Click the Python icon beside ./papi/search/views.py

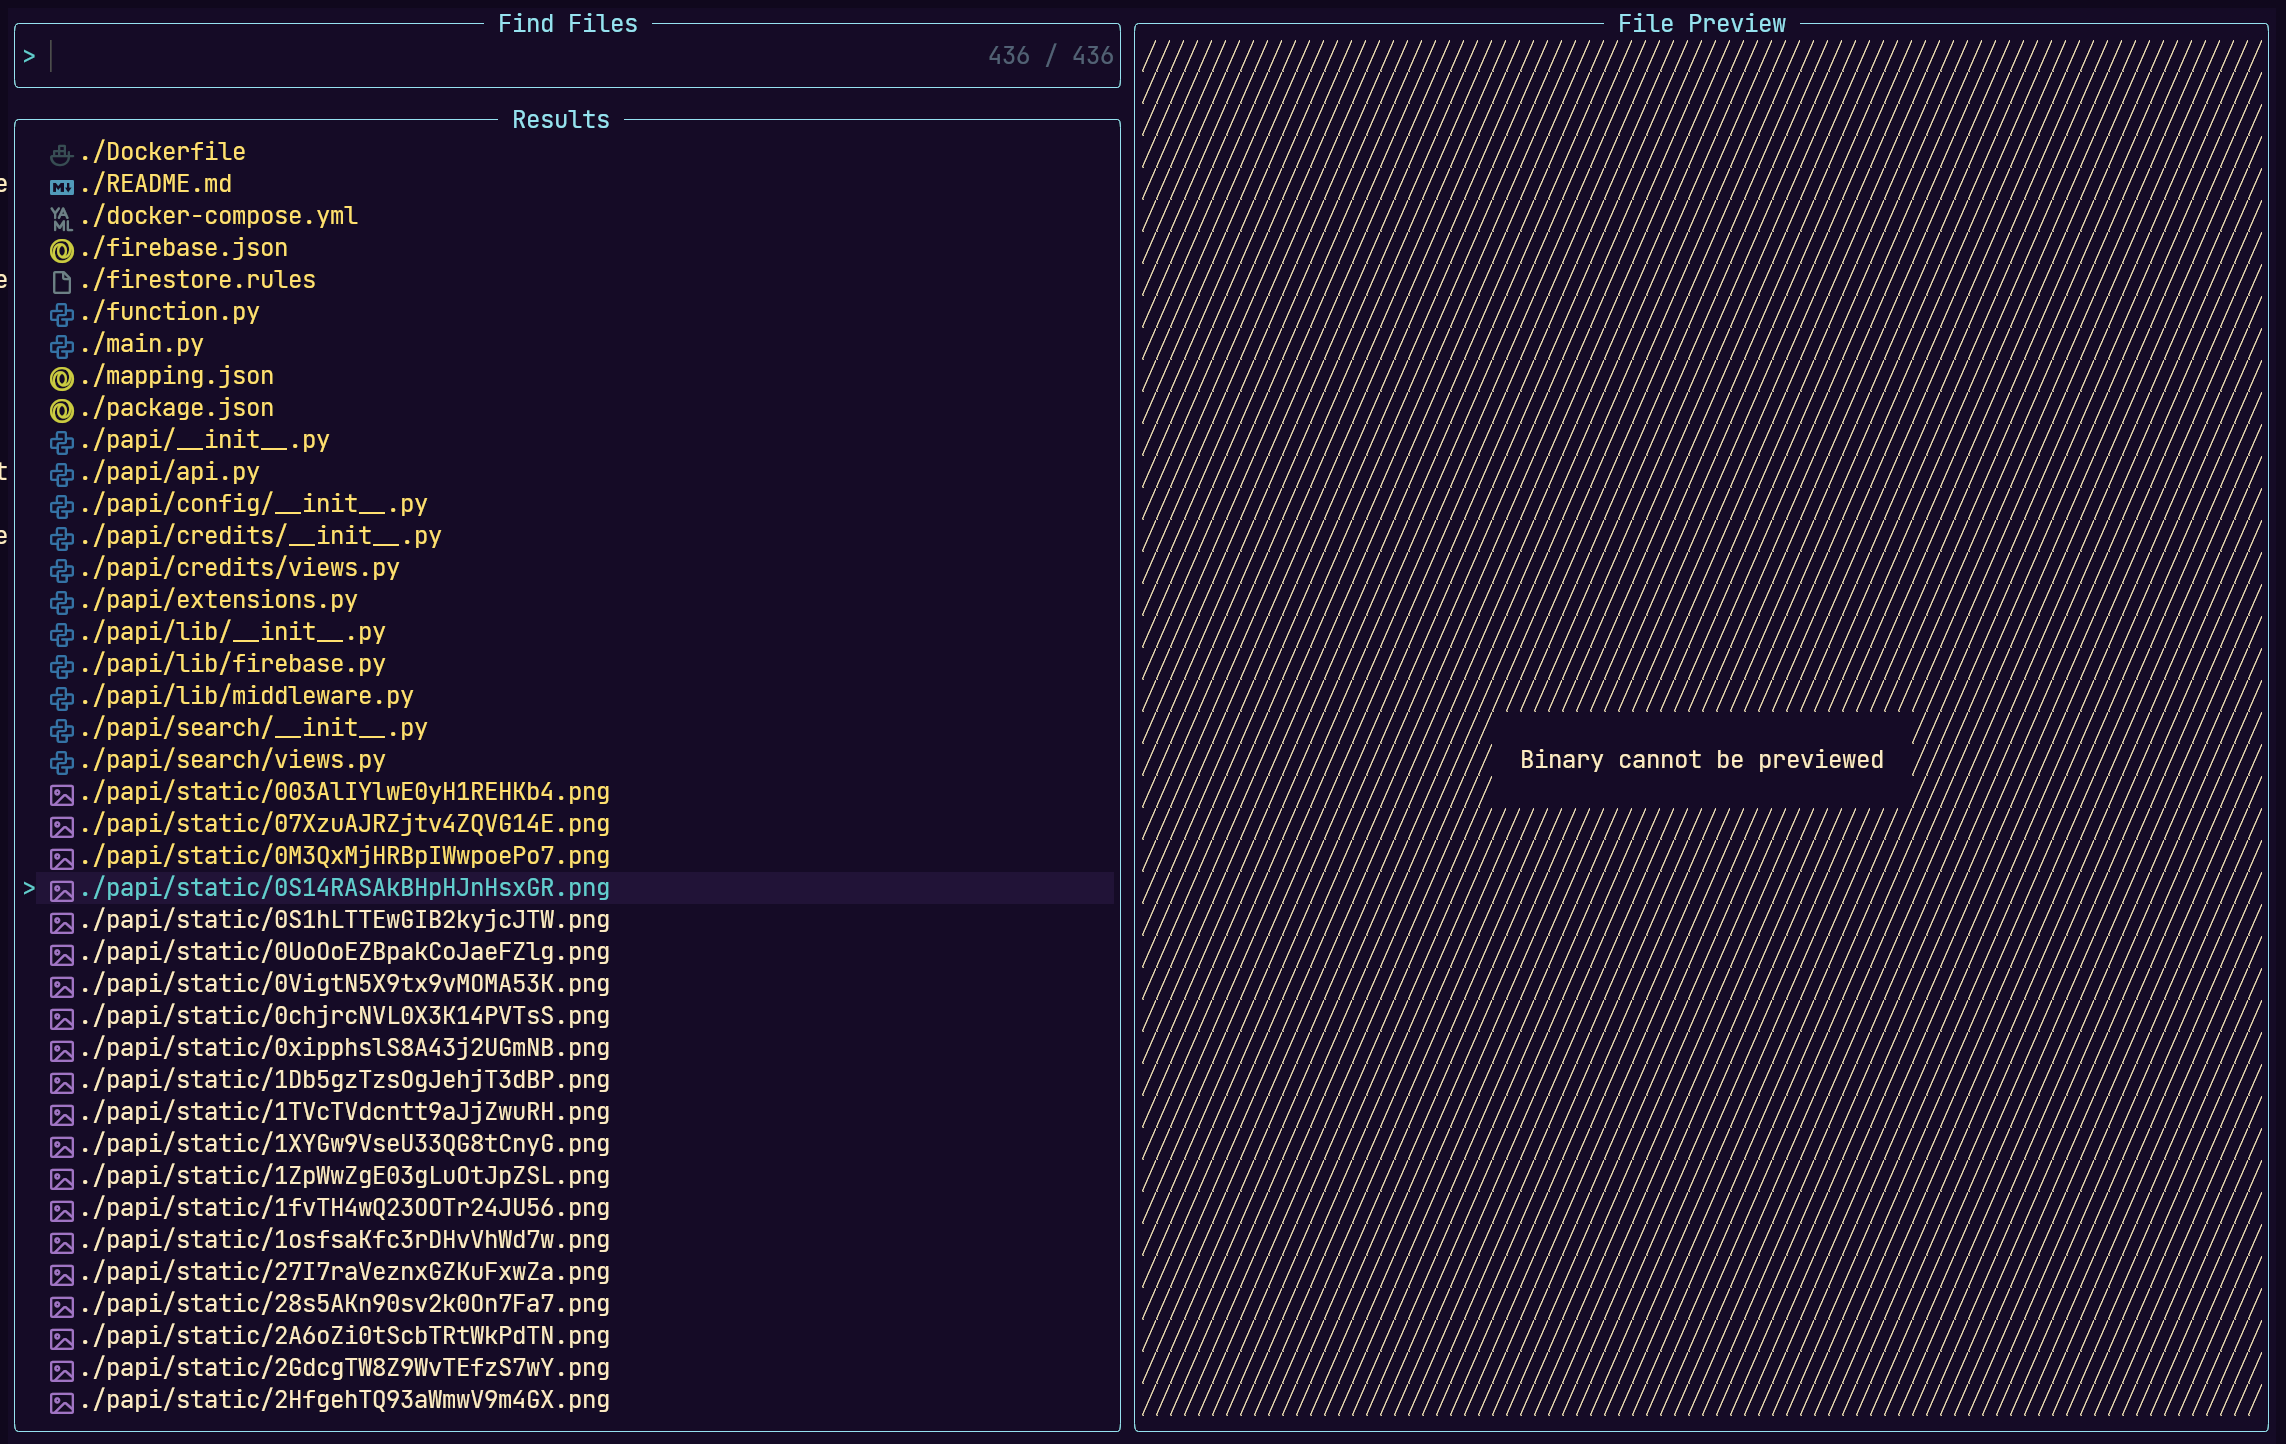pyautogui.click(x=61, y=762)
